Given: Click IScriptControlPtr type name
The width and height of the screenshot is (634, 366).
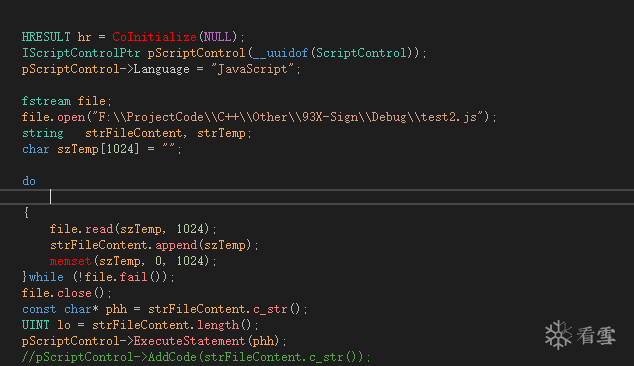Looking at the screenshot, I should [81, 53].
